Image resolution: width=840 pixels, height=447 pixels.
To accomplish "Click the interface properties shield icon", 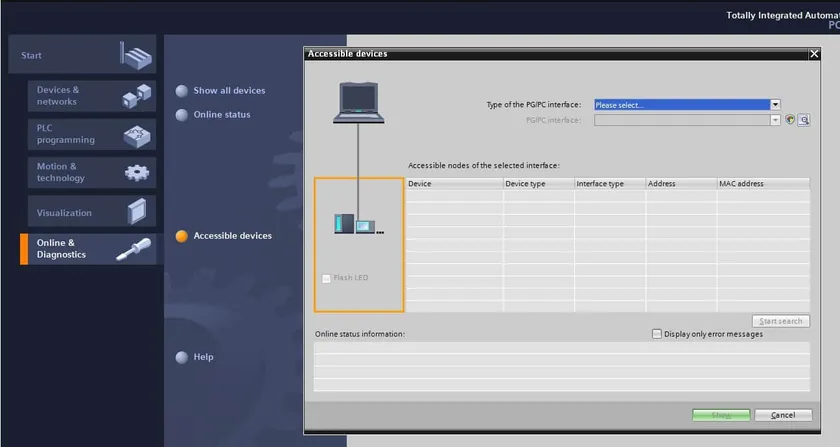I will click(x=790, y=120).
